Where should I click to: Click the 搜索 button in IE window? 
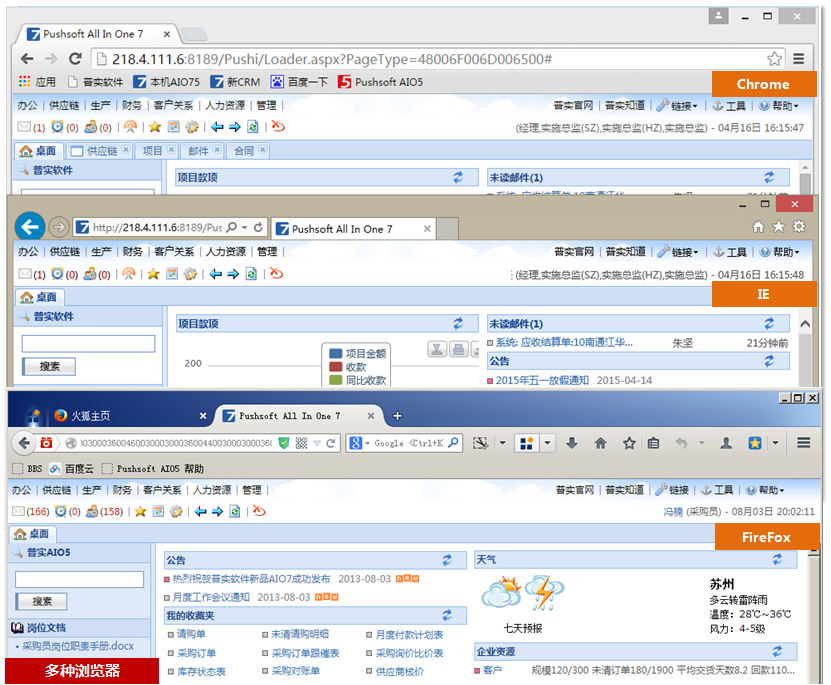(49, 366)
